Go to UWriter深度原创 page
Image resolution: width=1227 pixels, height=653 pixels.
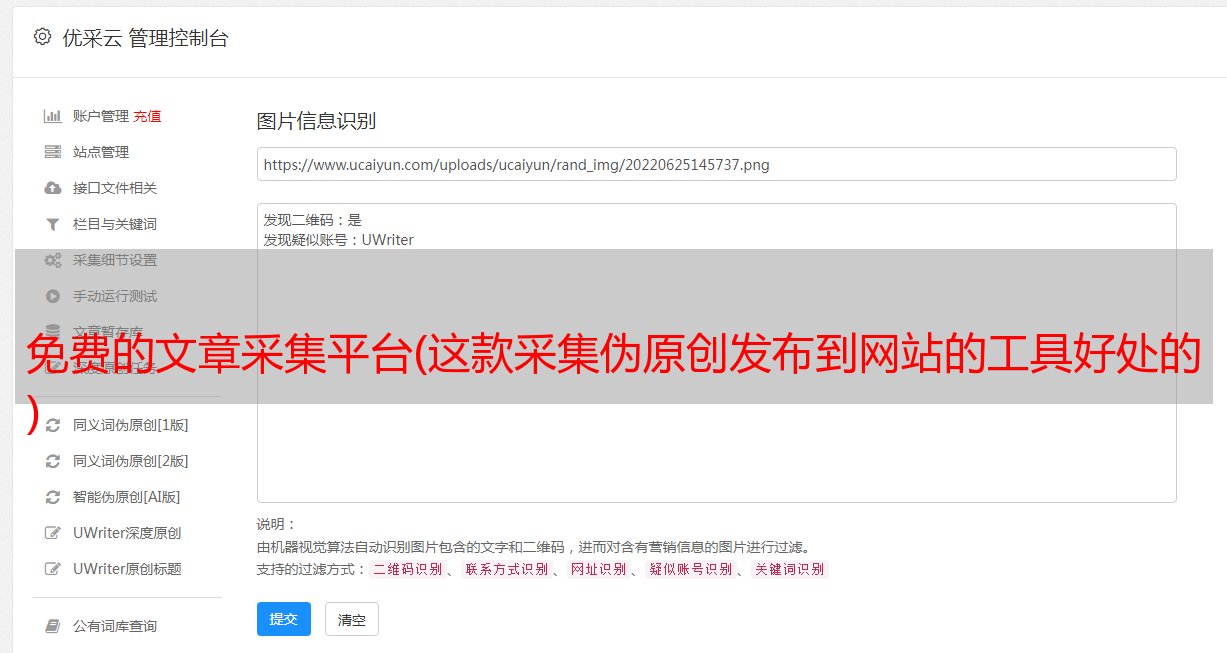[127, 533]
